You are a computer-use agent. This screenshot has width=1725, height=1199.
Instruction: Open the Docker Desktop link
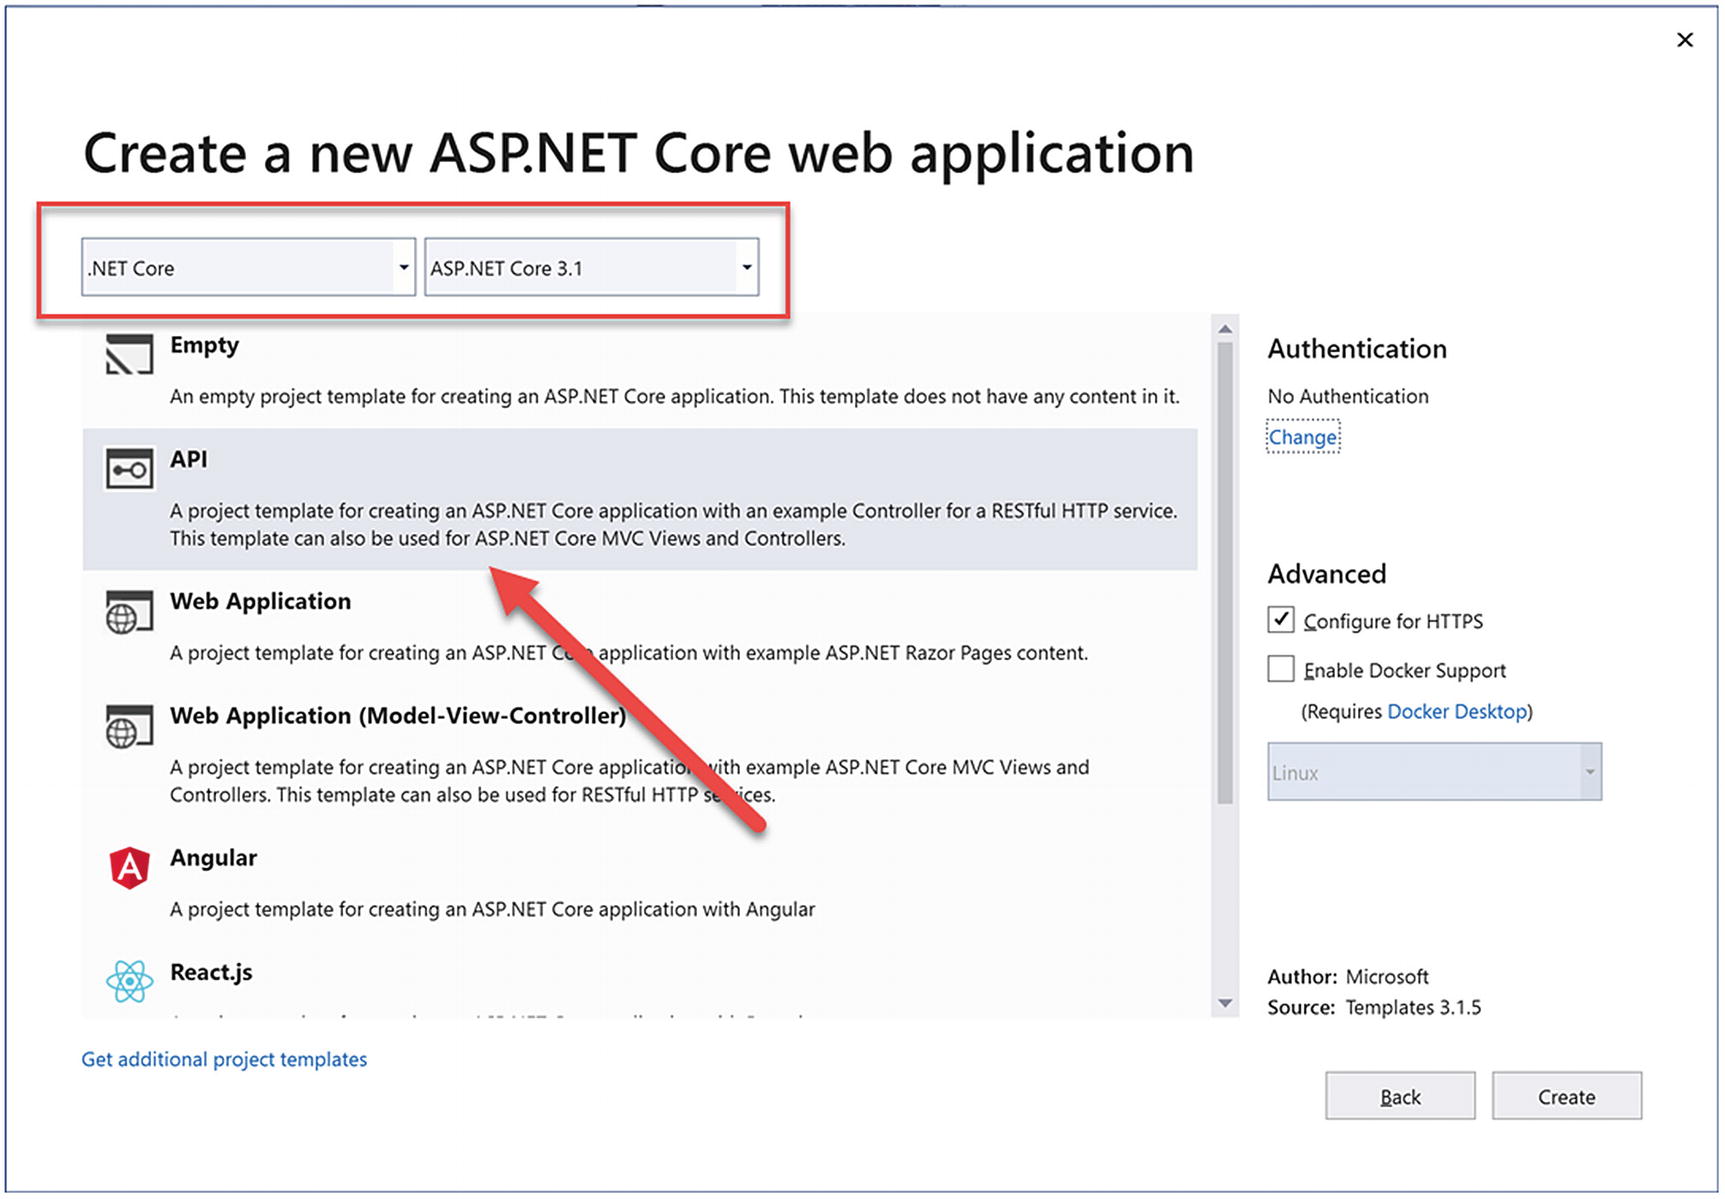coord(1457,711)
